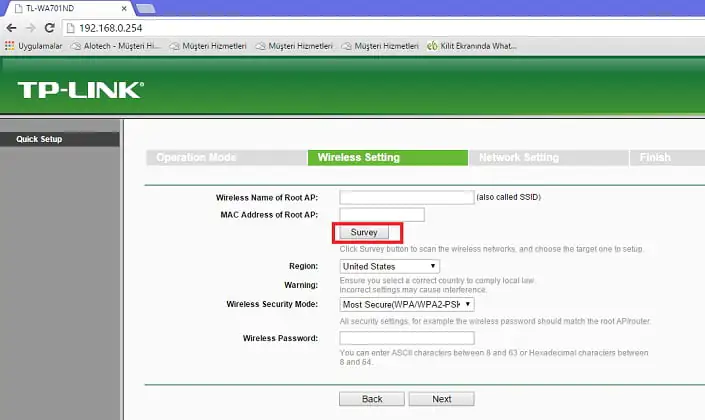This screenshot has height=420, width=705.
Task: Go to the Operation Mode step tab
Action: pos(227,157)
